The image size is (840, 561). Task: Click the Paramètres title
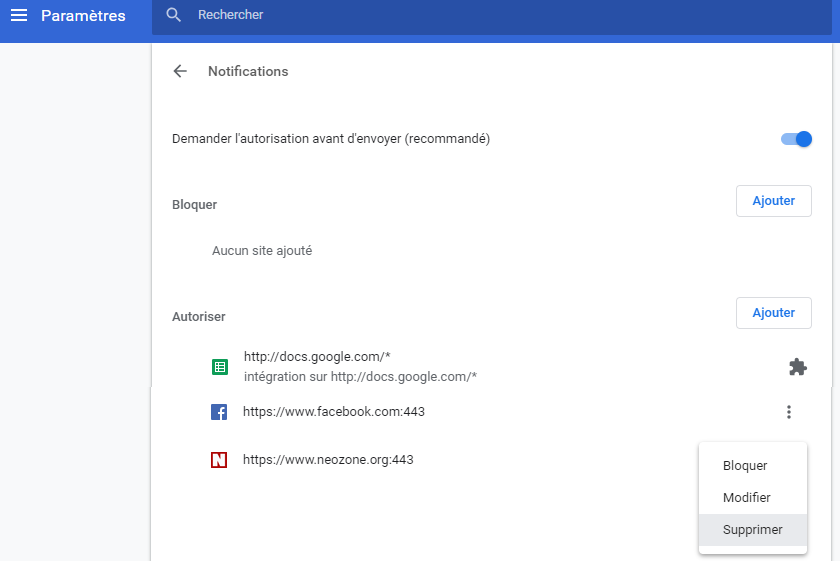click(x=83, y=16)
